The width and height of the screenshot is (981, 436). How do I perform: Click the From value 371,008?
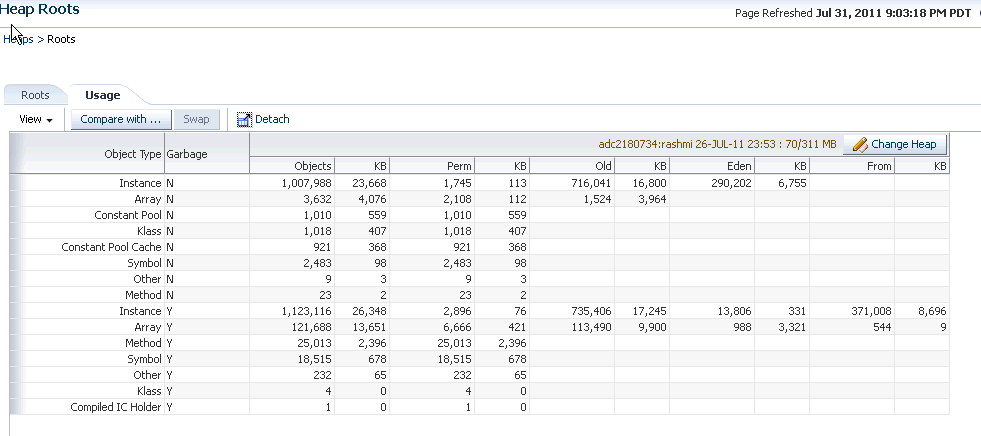[x=872, y=311]
